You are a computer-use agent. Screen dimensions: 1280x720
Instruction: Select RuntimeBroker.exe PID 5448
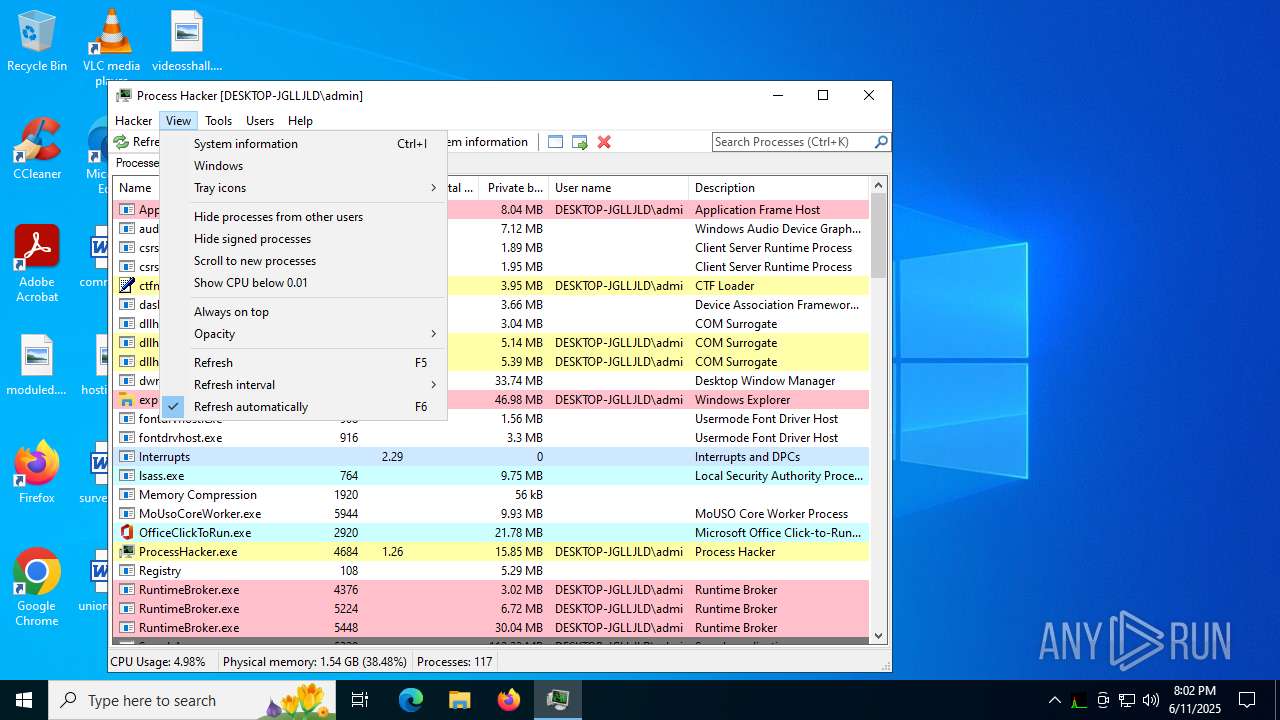491,627
